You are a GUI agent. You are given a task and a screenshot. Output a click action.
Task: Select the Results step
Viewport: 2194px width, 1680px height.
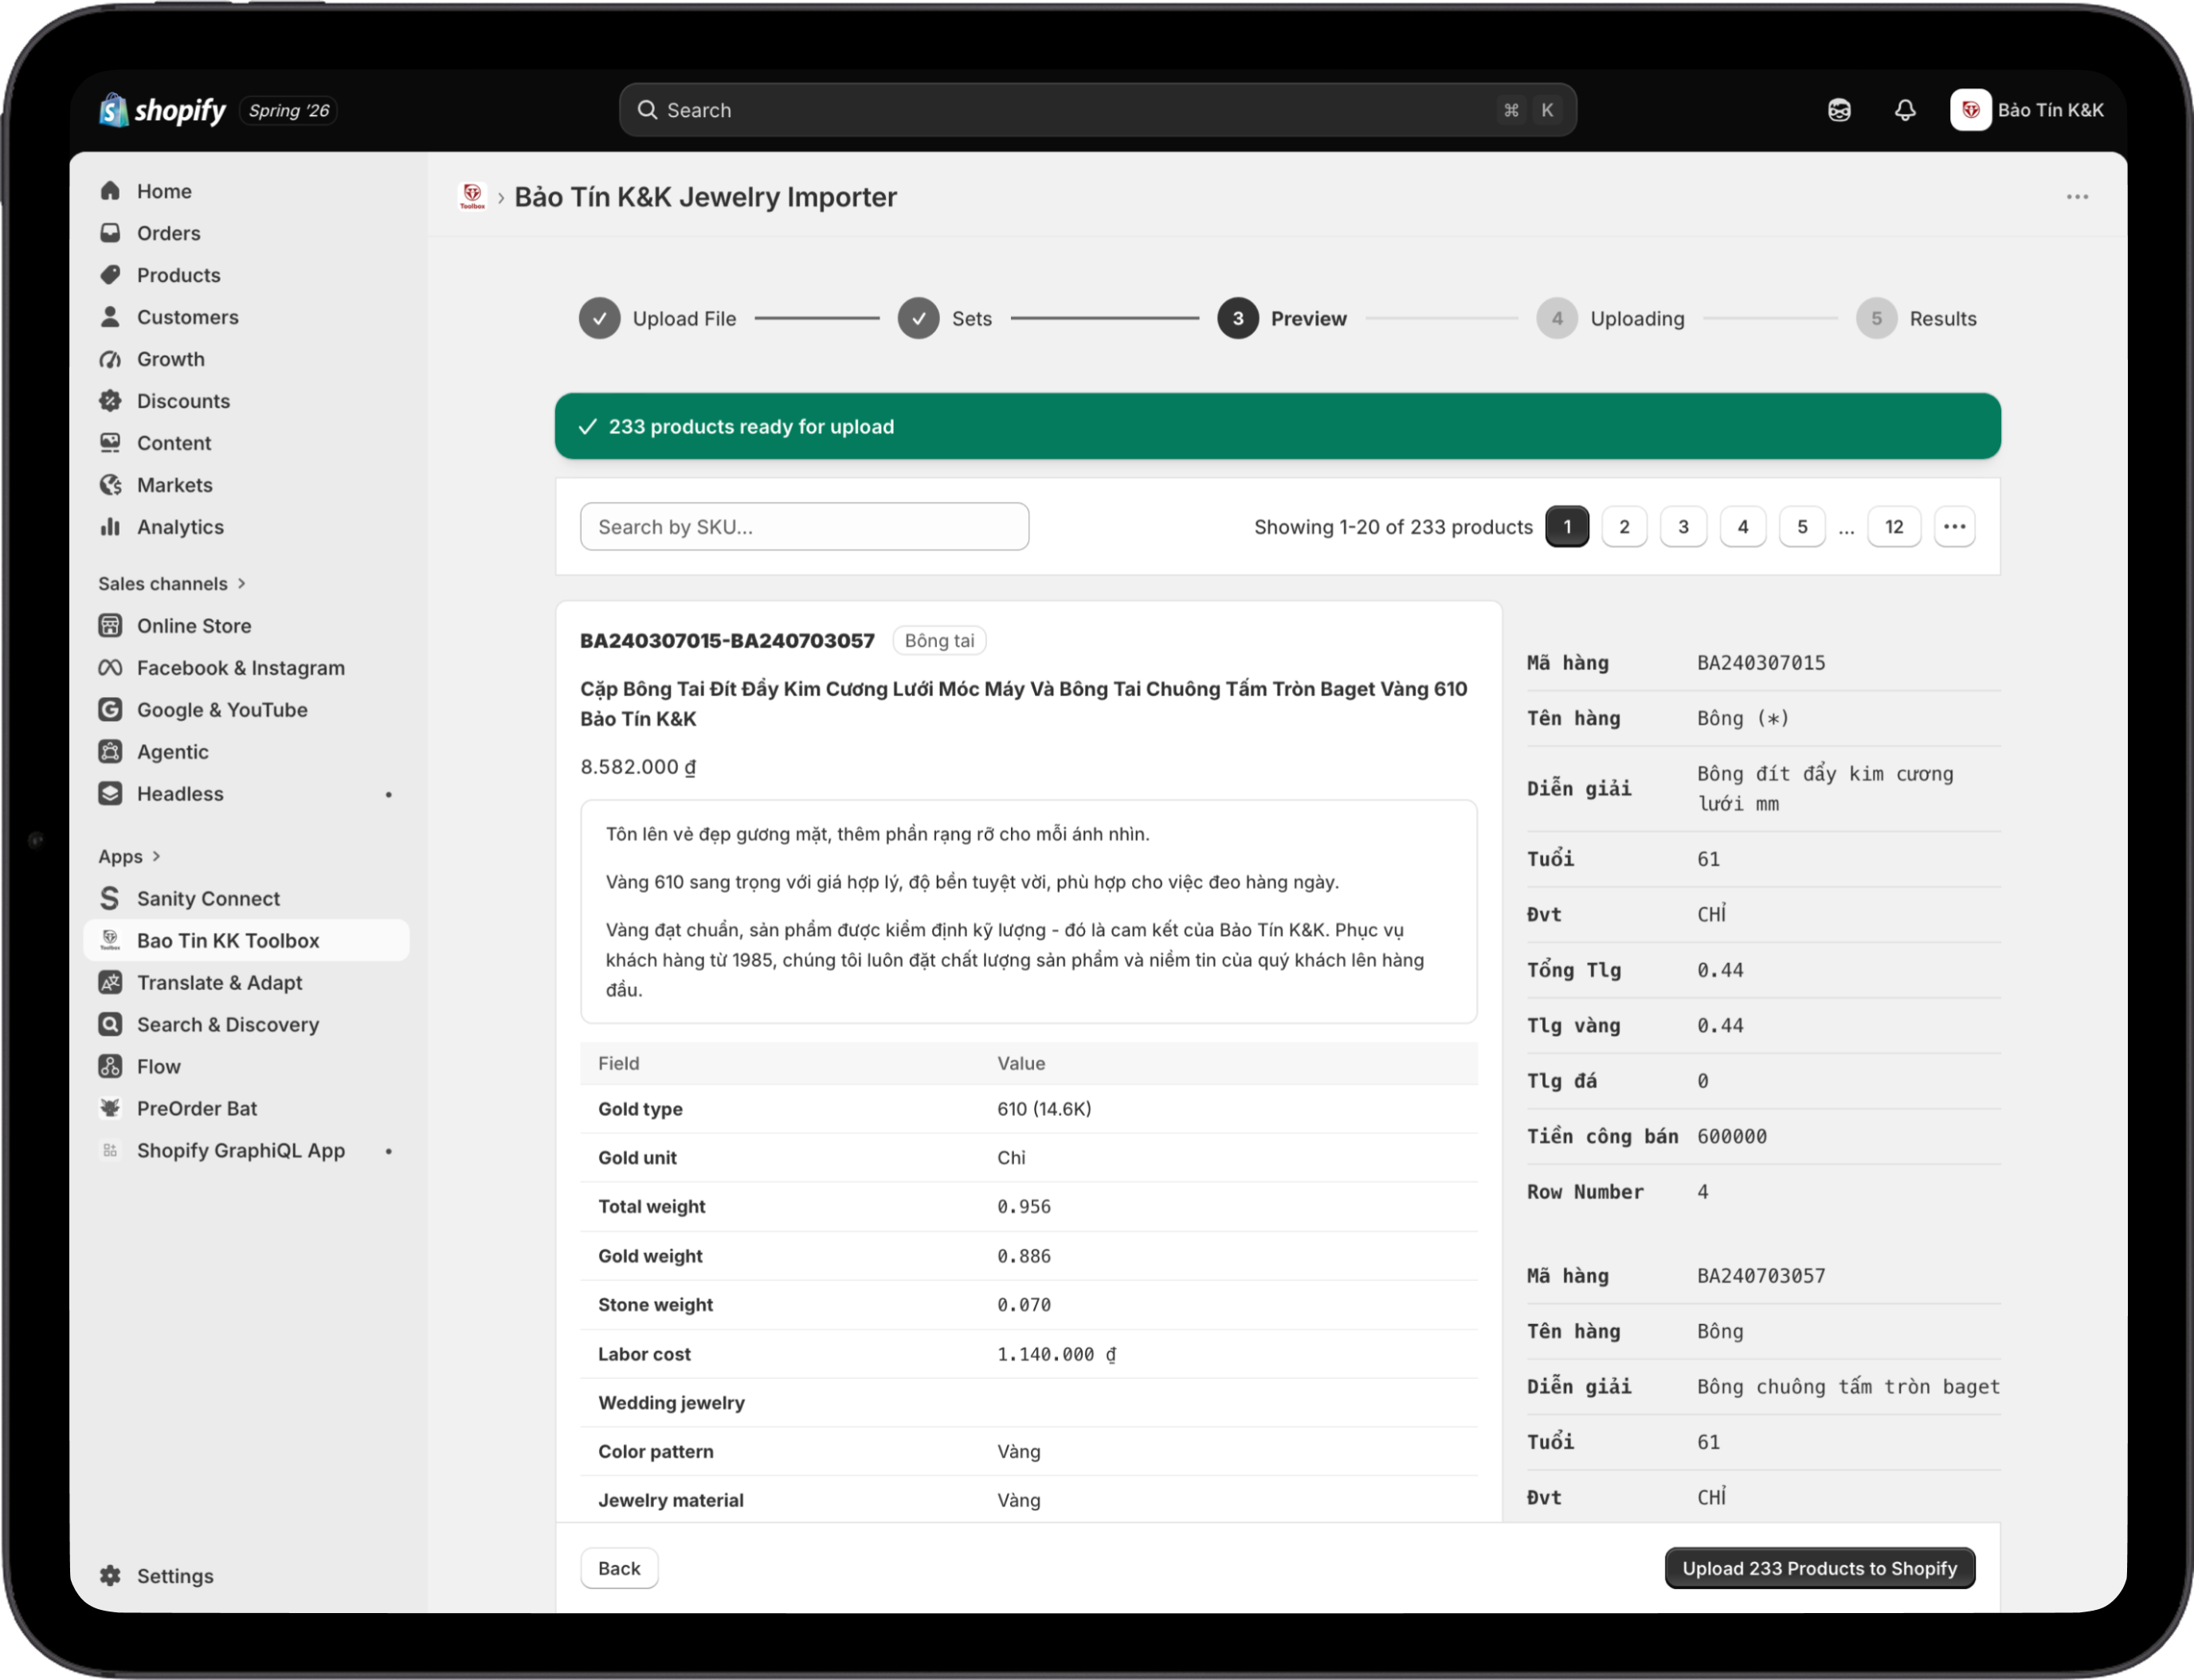1917,319
